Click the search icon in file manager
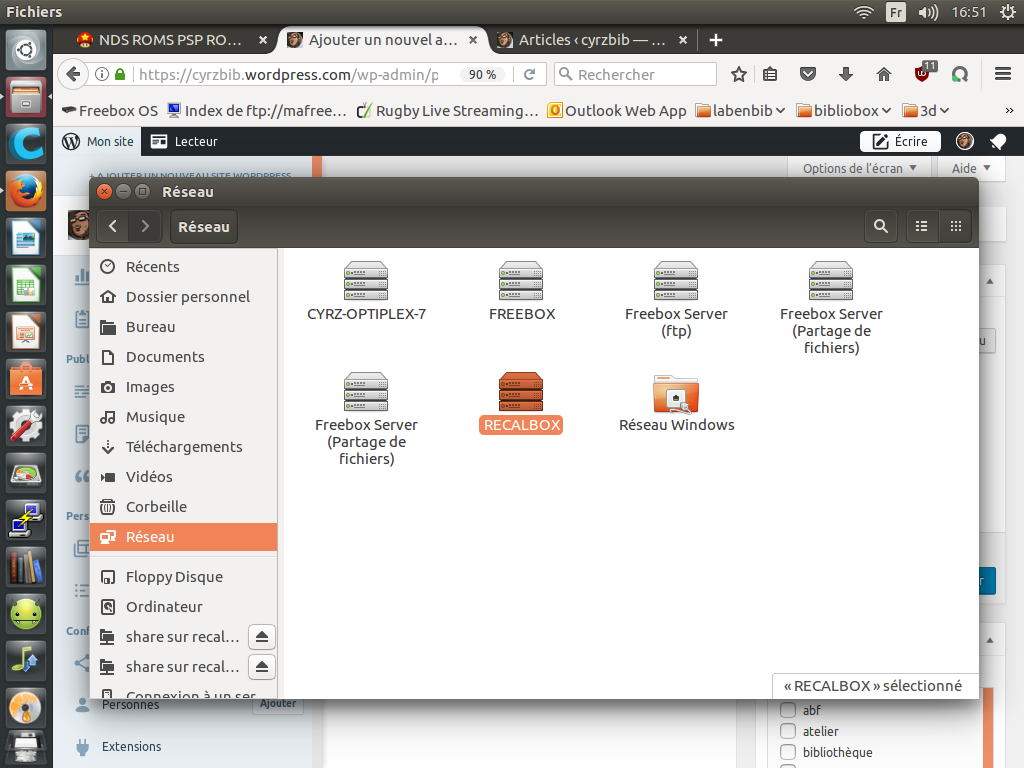The height and width of the screenshot is (768, 1024). [x=880, y=227]
